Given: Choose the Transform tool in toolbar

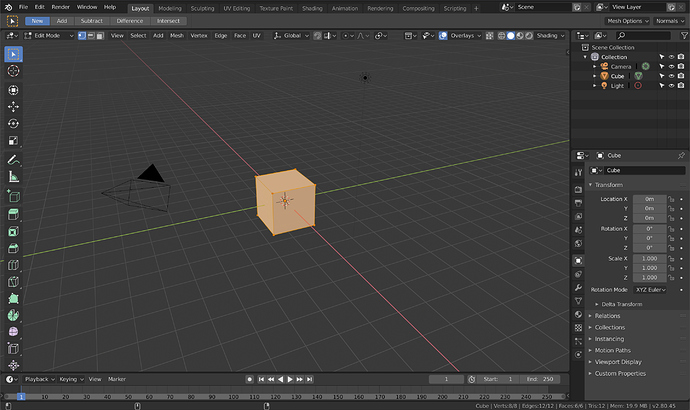Looking at the screenshot, I should [13, 90].
